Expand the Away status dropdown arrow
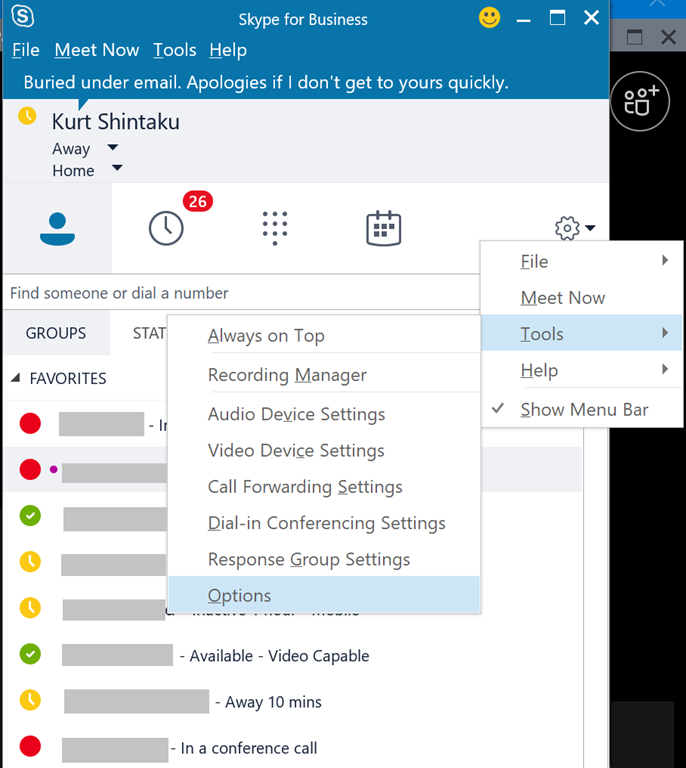This screenshot has height=768, width=686. [113, 148]
